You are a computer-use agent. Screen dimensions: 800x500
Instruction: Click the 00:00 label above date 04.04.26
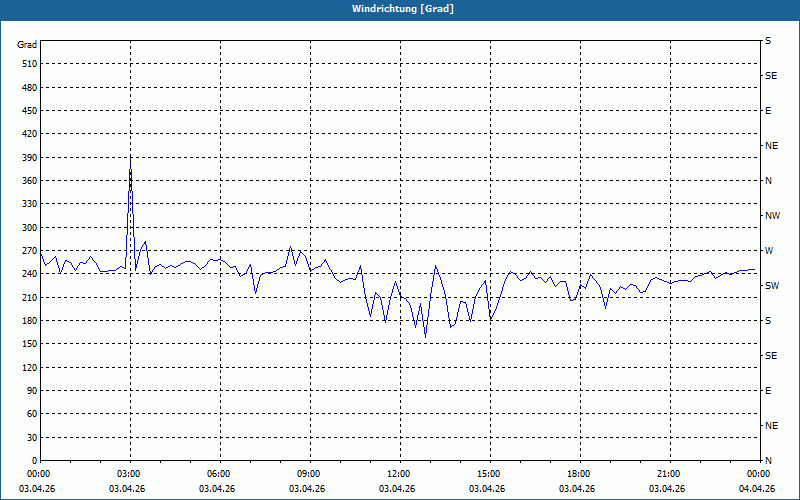757,474
